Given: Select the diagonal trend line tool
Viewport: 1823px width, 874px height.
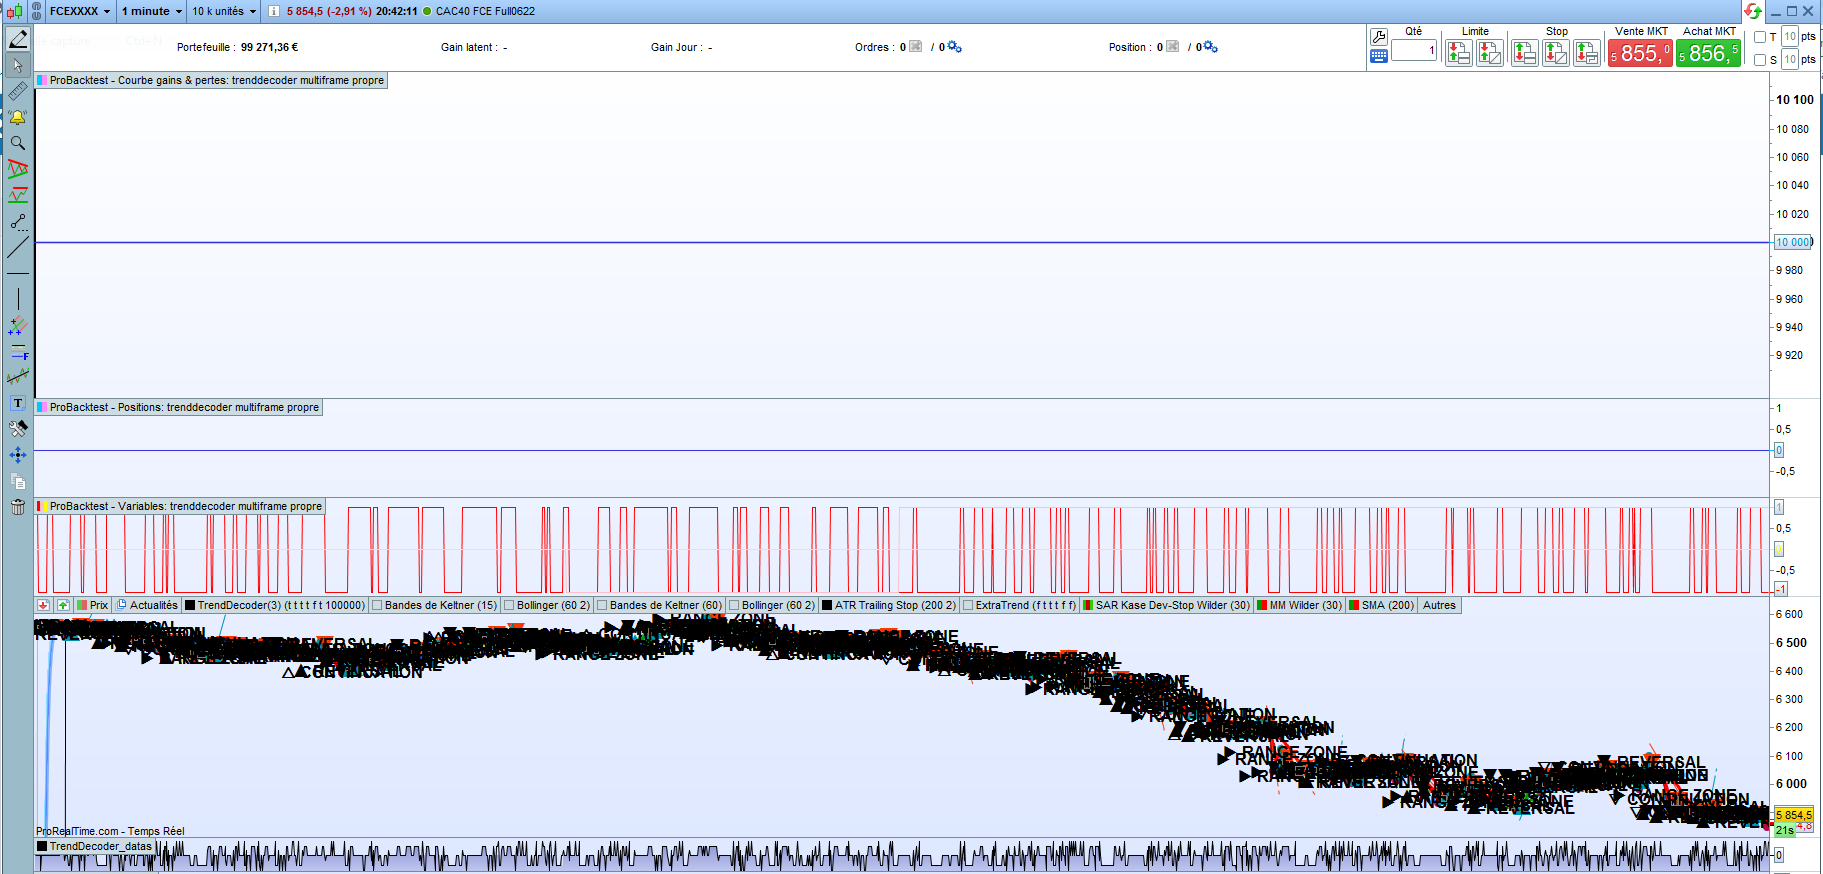Looking at the screenshot, I should pyautogui.click(x=18, y=247).
